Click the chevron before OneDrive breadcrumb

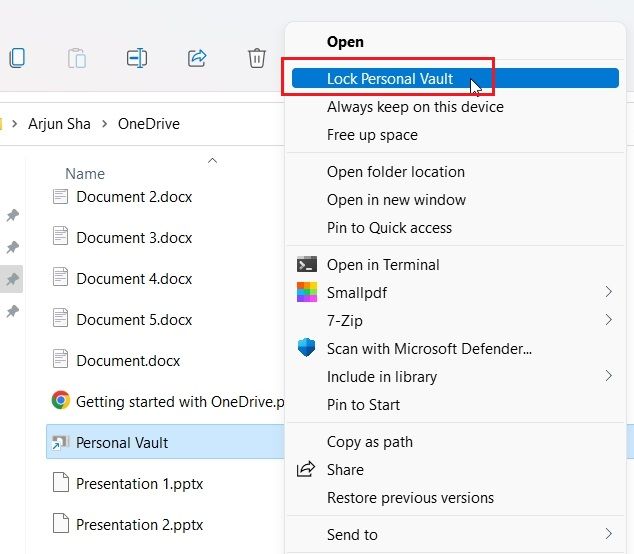(104, 123)
